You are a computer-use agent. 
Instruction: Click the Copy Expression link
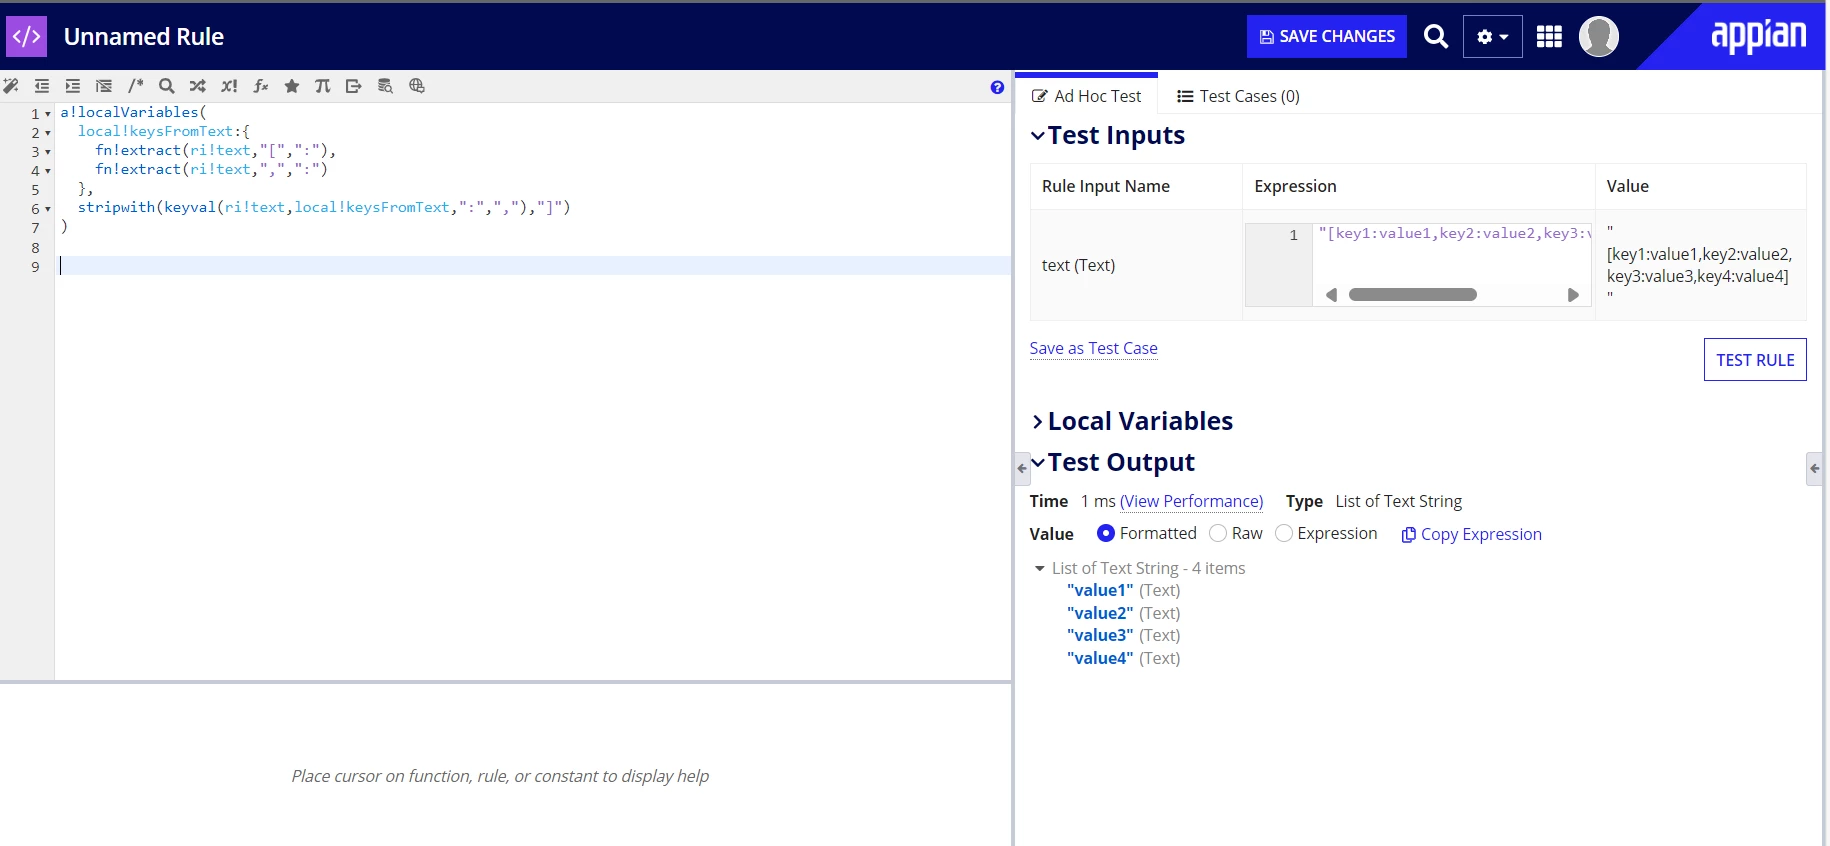point(1472,534)
